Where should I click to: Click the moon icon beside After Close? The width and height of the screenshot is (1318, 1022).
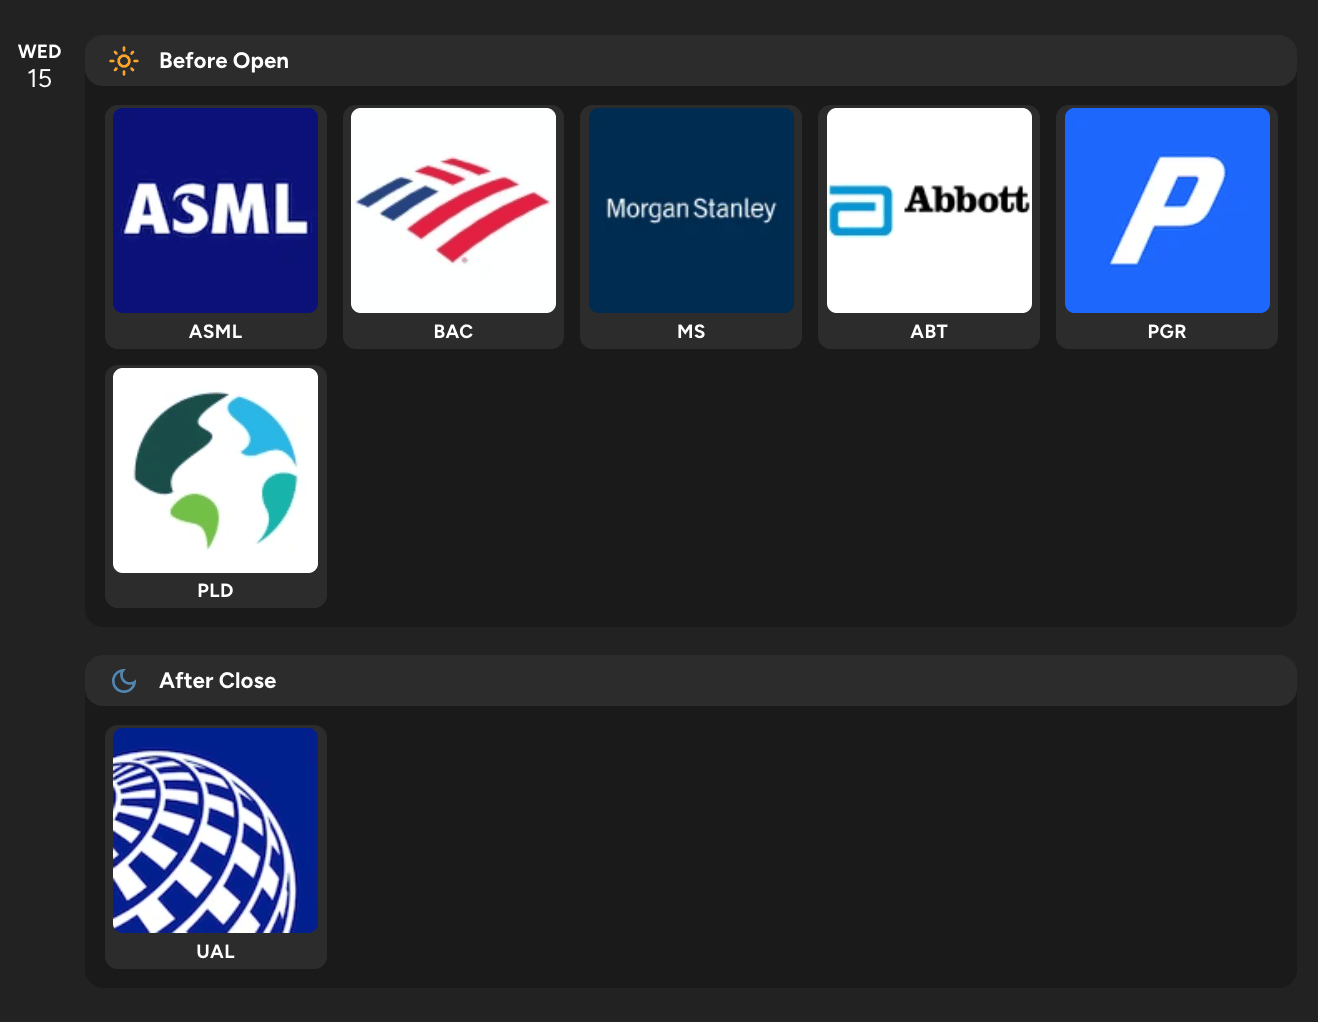tap(124, 681)
